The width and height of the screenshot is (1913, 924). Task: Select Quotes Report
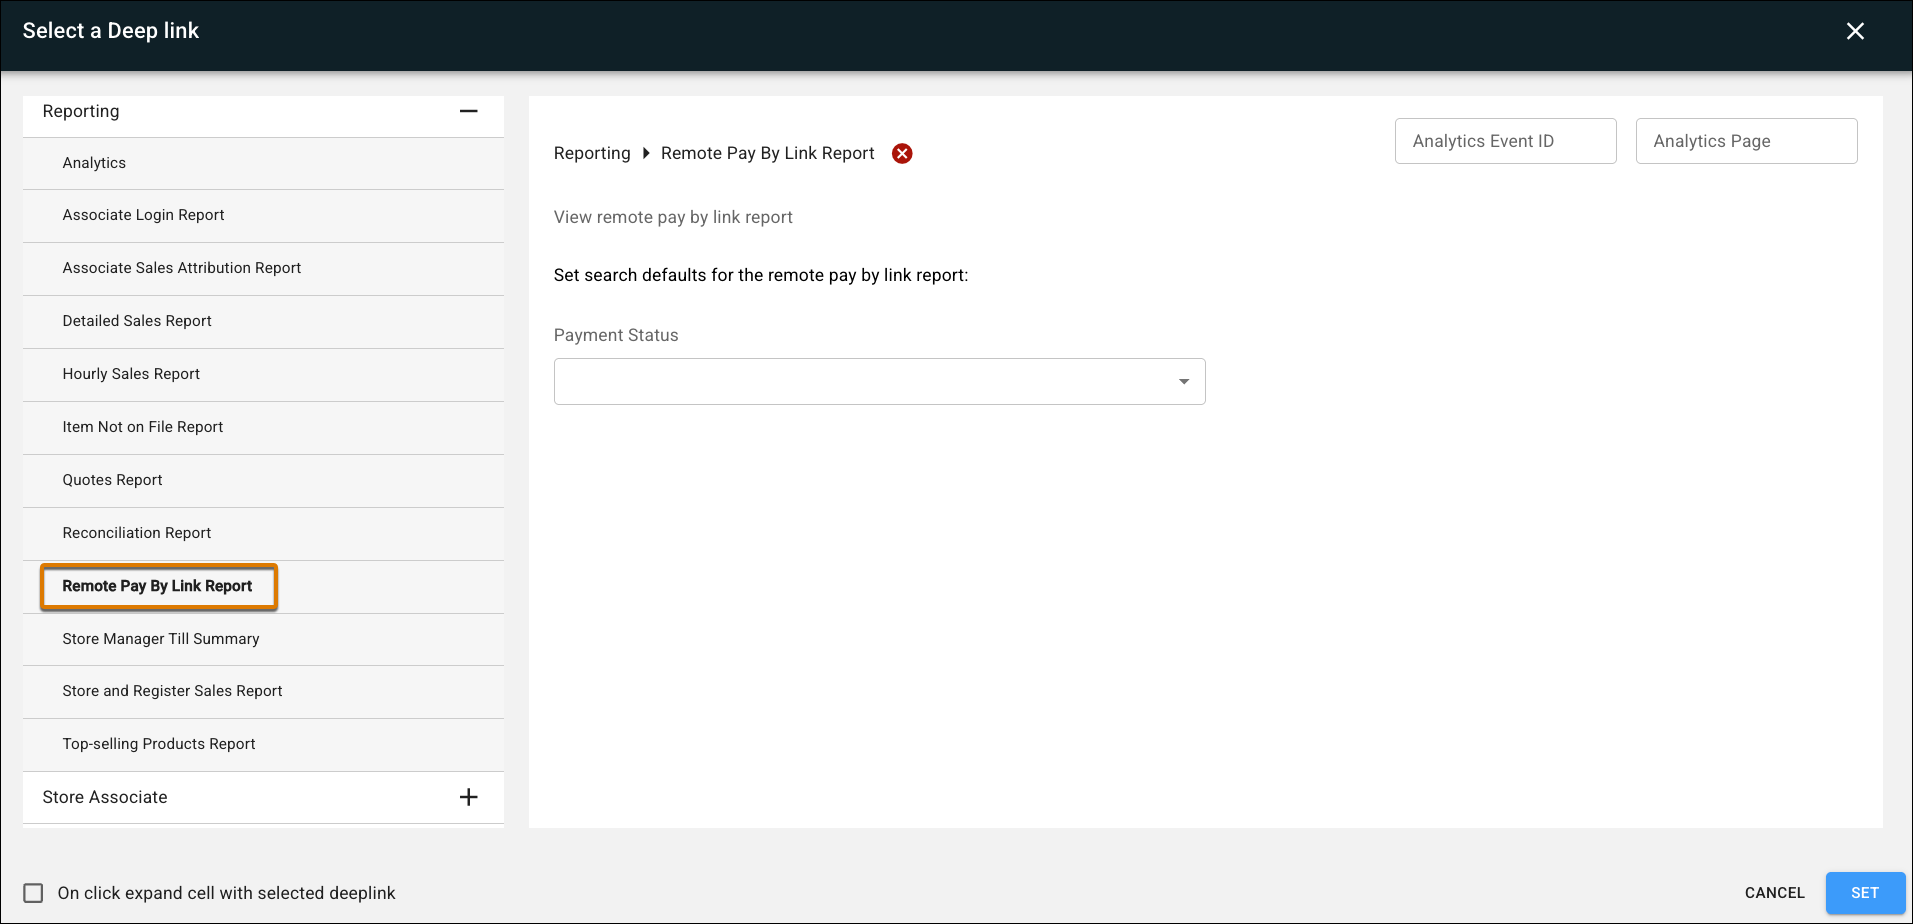(x=263, y=480)
